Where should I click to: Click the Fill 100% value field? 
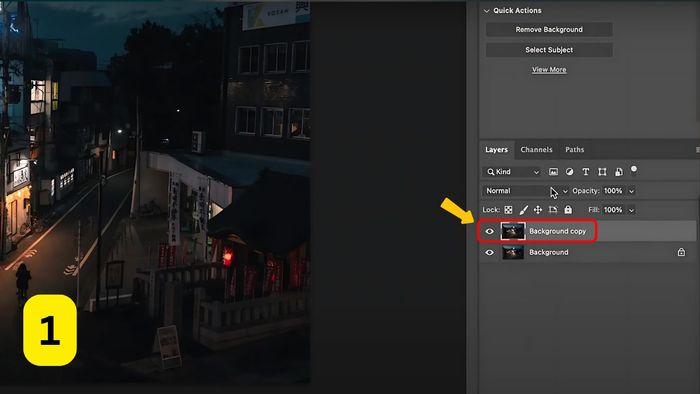coord(613,210)
